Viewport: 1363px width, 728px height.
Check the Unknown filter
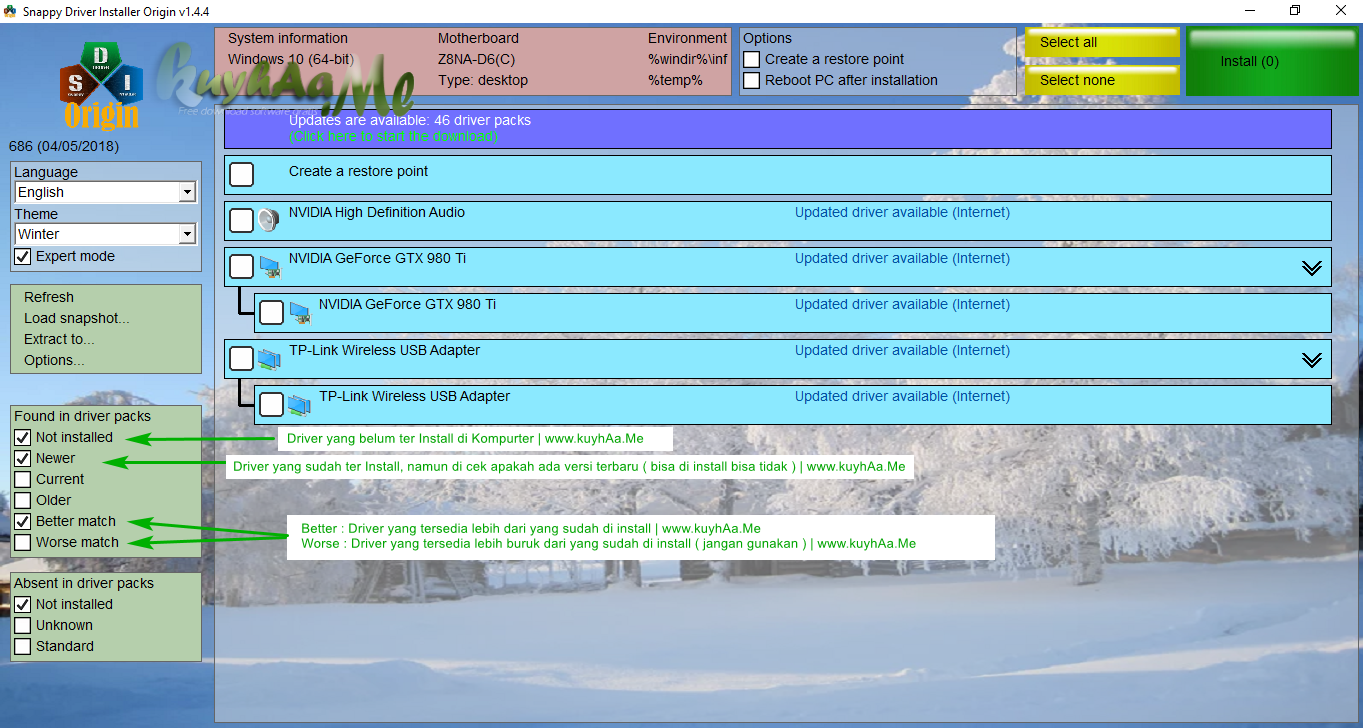click(x=23, y=626)
